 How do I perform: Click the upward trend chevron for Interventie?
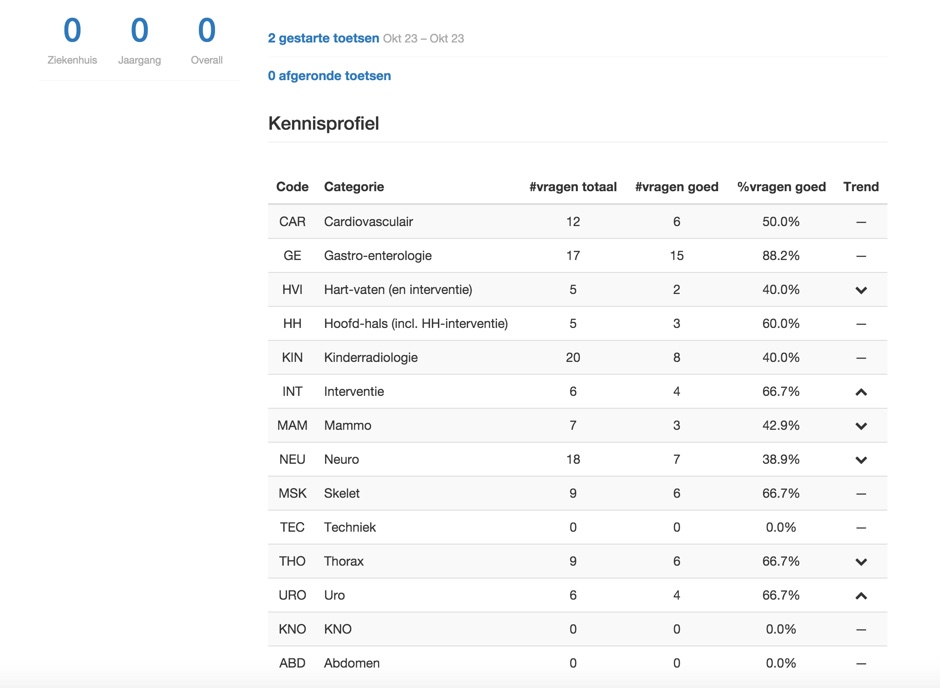(860, 392)
